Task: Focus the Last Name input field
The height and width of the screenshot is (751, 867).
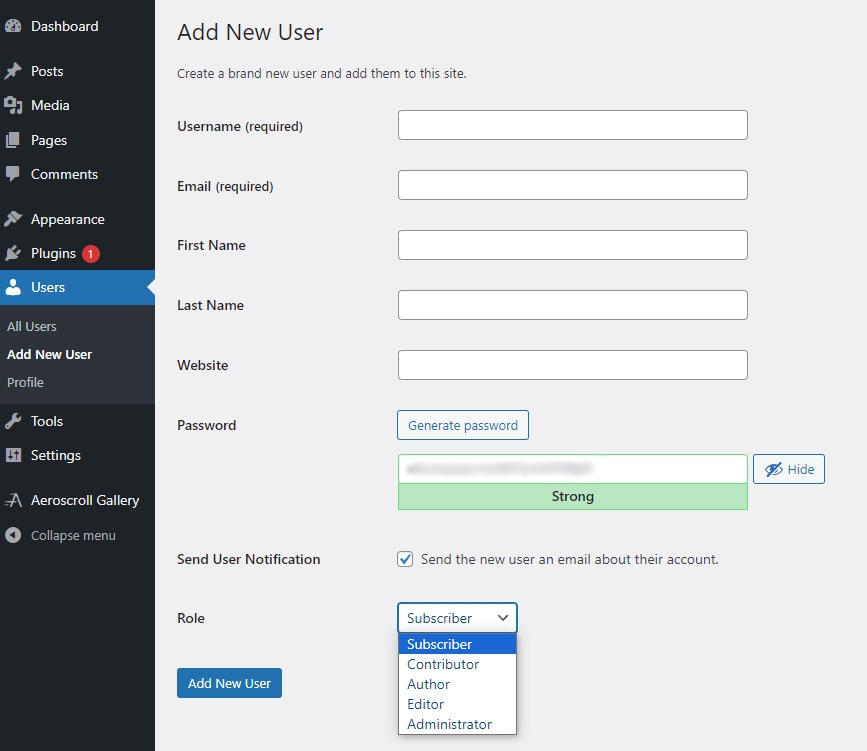Action: pos(573,305)
